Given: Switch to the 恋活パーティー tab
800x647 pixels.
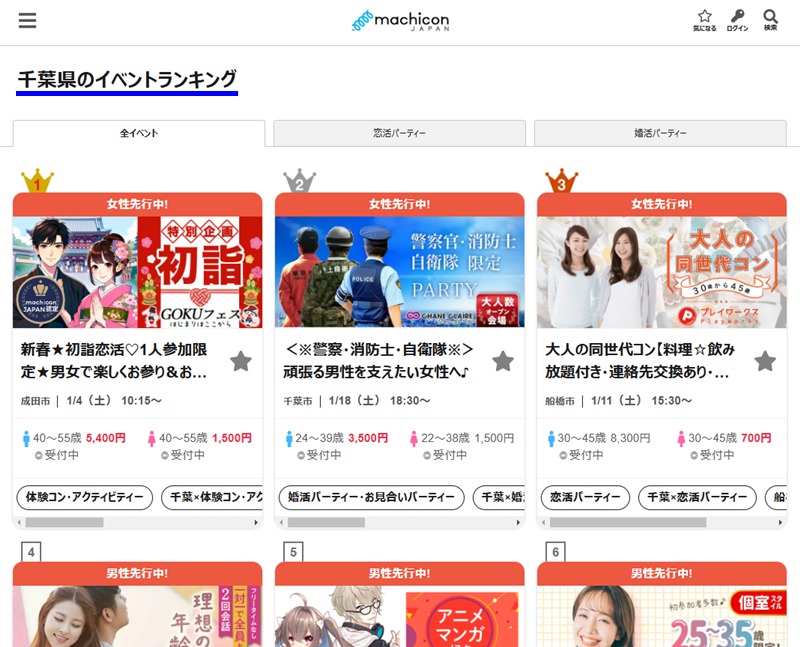Looking at the screenshot, I should pyautogui.click(x=399, y=133).
